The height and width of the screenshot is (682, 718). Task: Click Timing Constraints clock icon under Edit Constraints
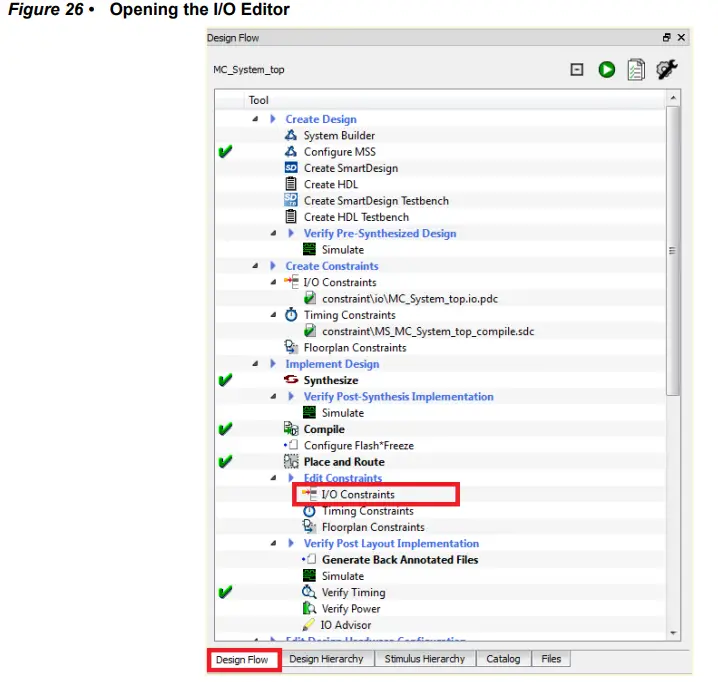coord(309,510)
